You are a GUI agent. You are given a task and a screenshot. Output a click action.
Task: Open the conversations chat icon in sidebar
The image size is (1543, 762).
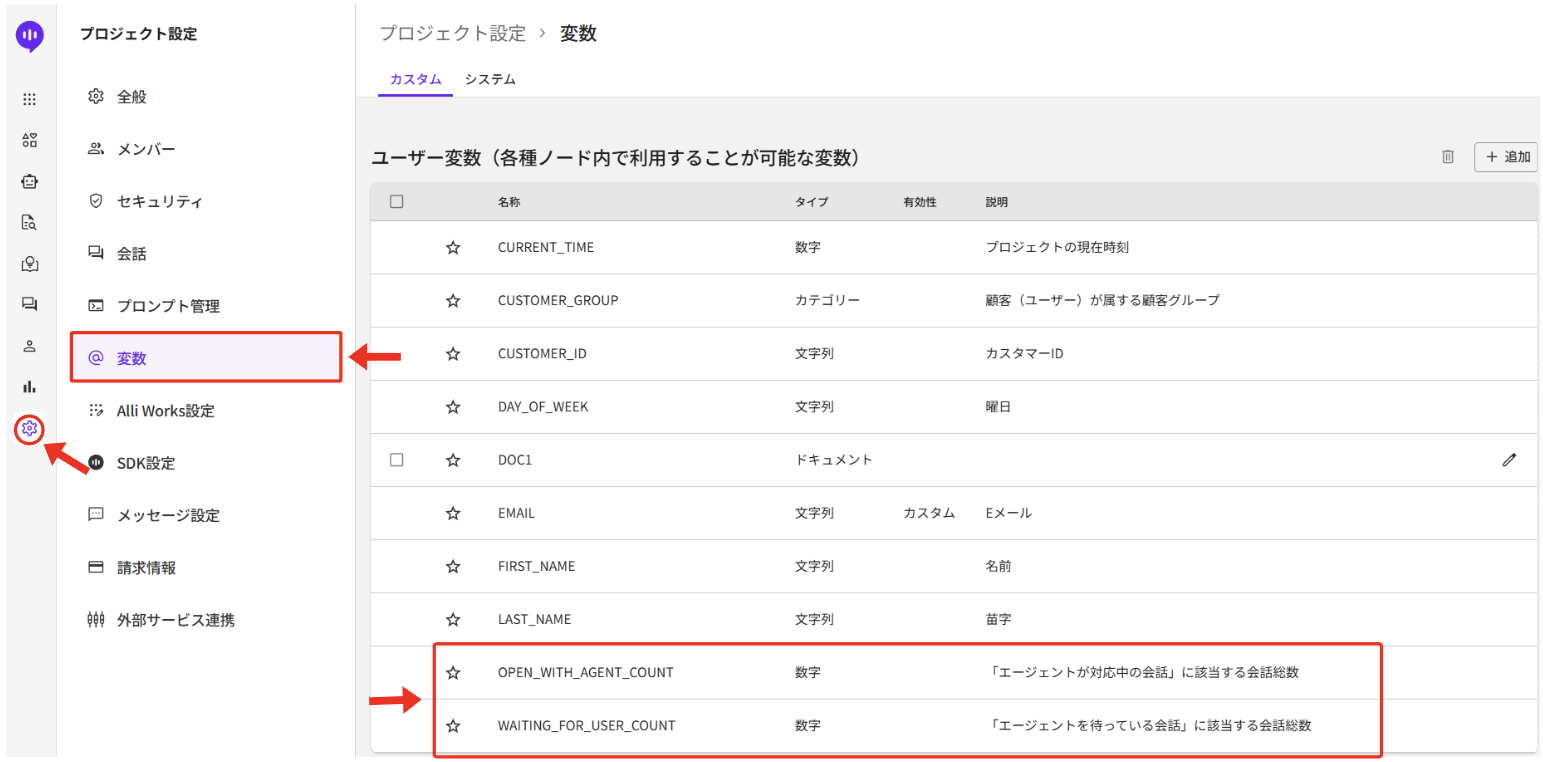[29, 304]
